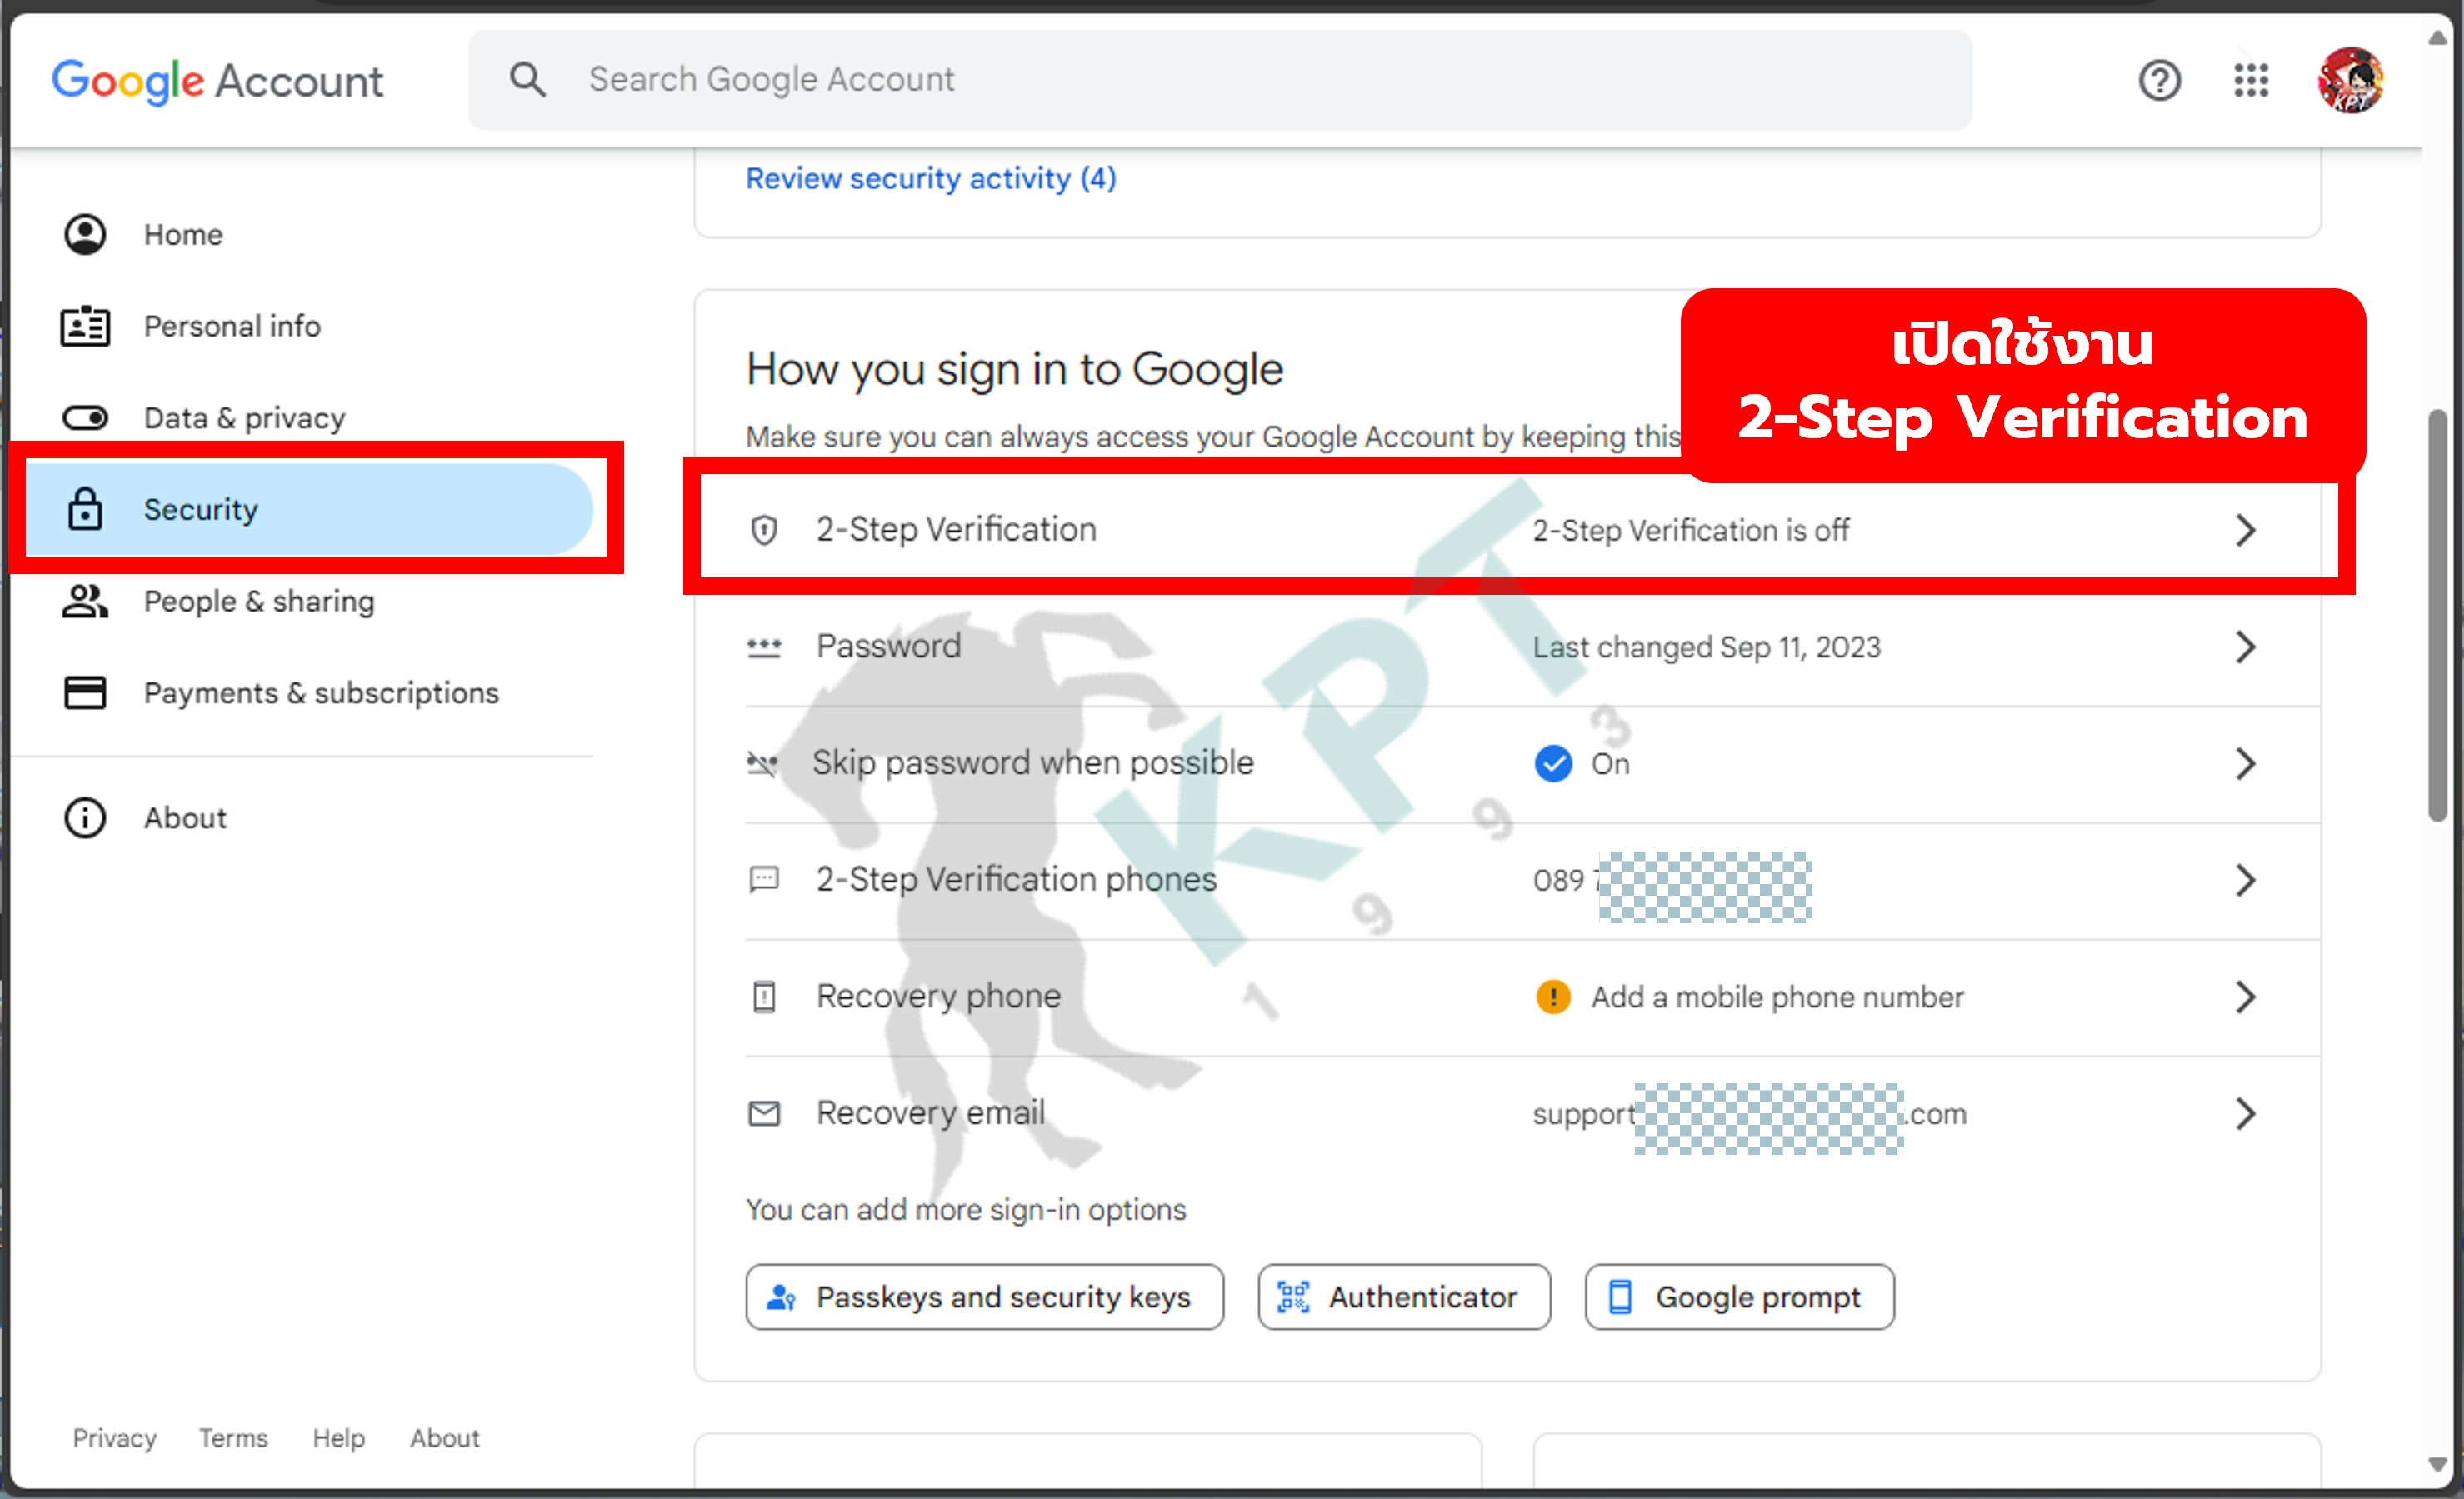Open the Google apps grid icon
This screenshot has height=1499, width=2464.
(x=2250, y=80)
